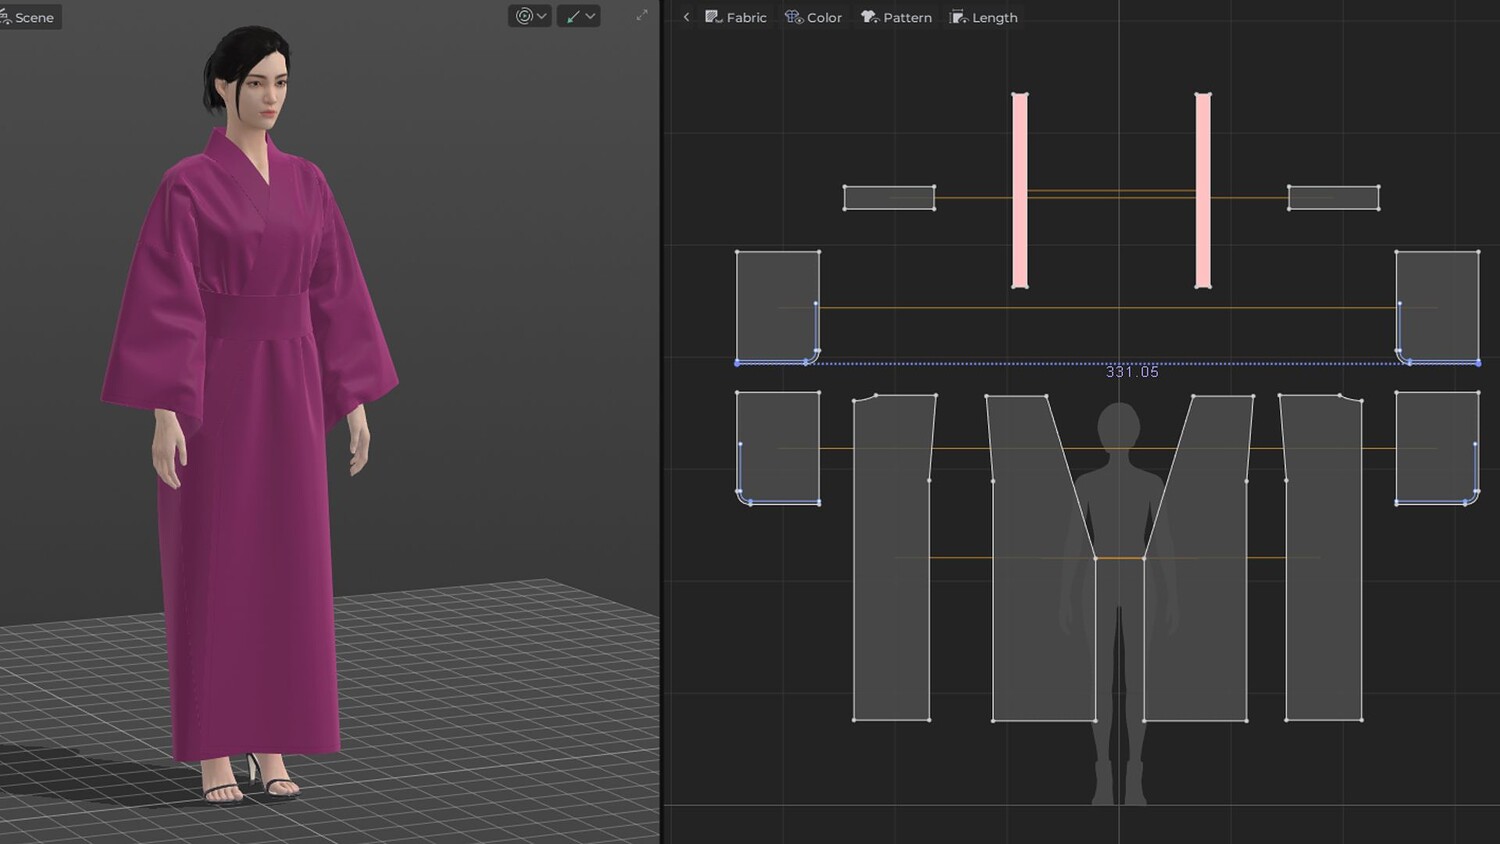
Task: Select the right back body panel
Action: pyautogui.click(x=1323, y=557)
